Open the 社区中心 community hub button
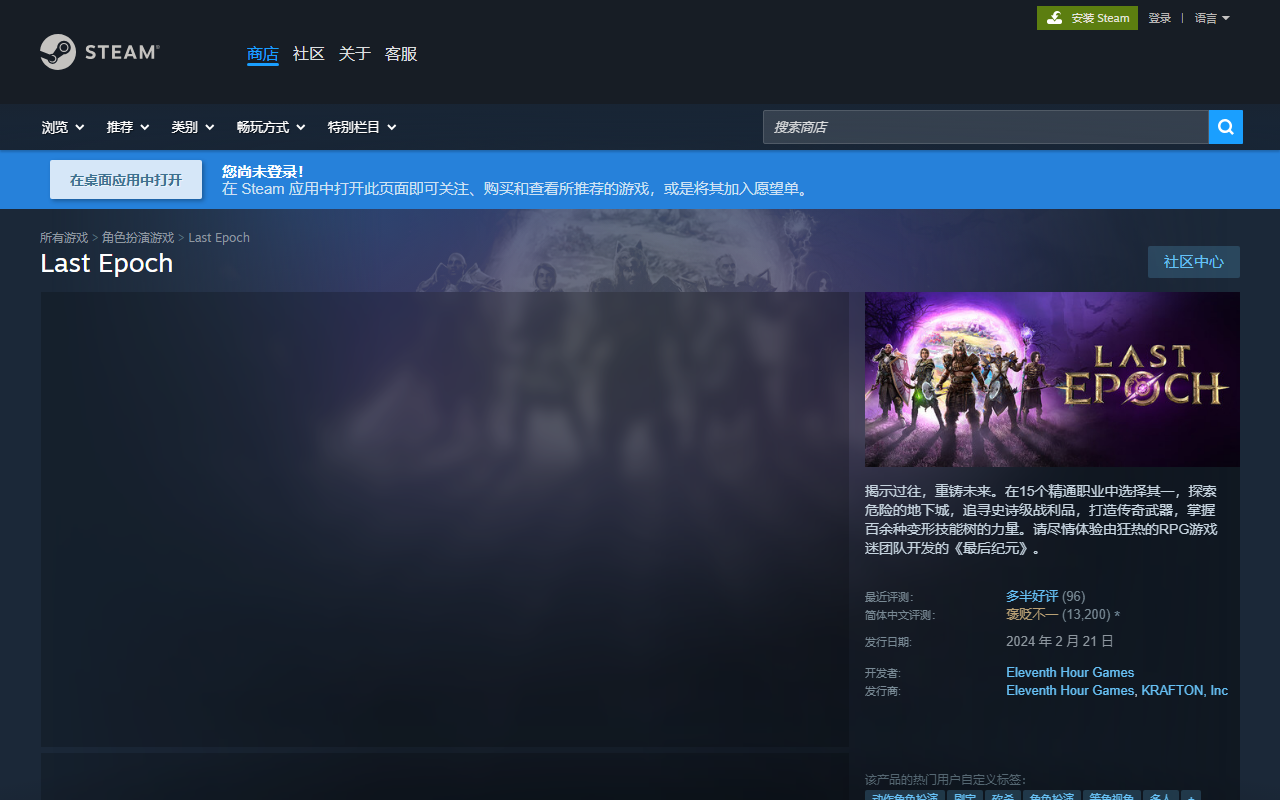The width and height of the screenshot is (1280, 800). tap(1194, 262)
